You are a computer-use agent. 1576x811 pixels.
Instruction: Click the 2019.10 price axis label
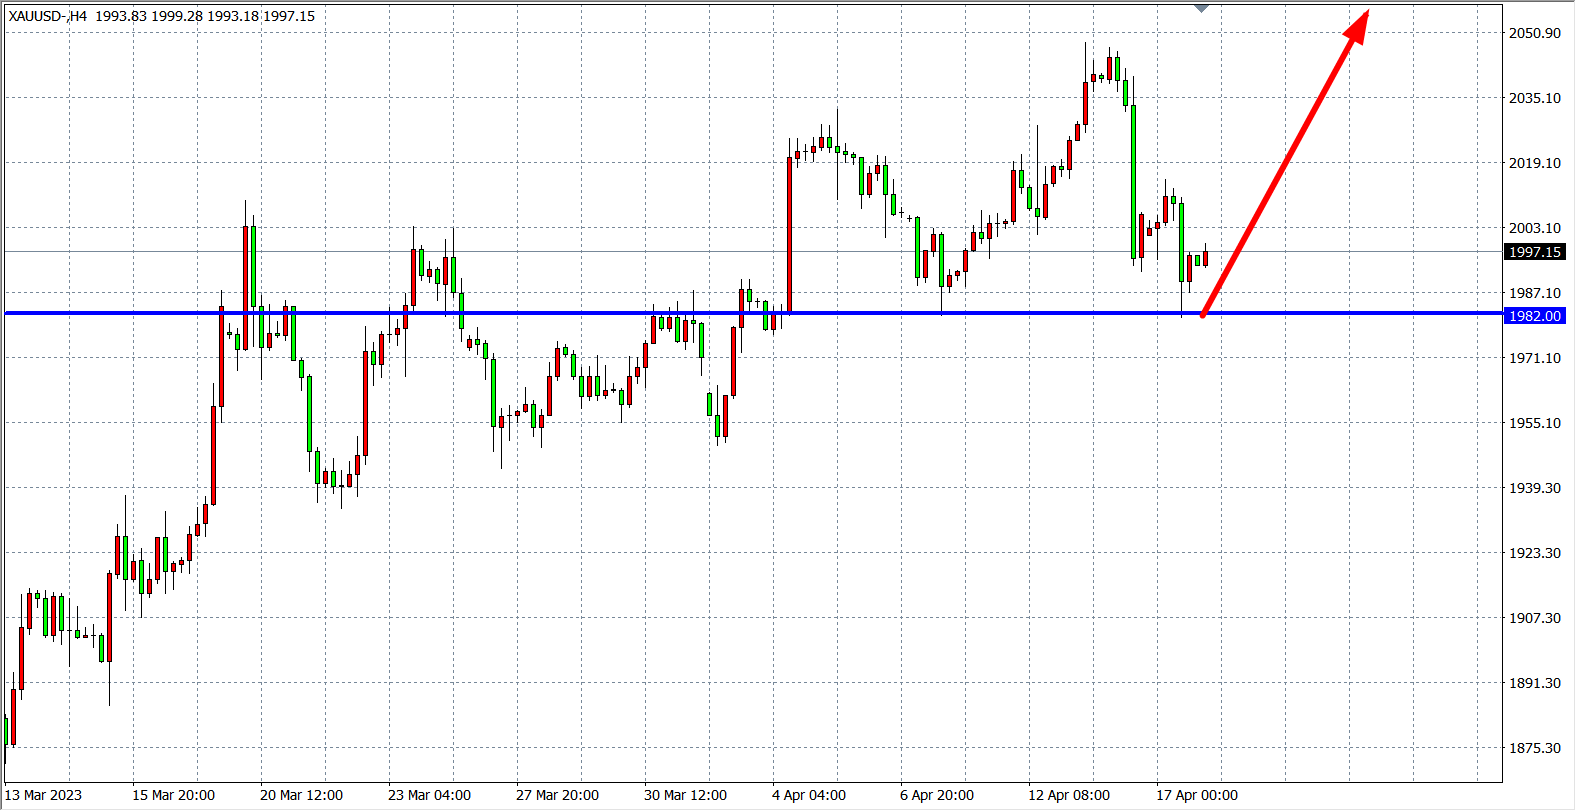pyautogui.click(x=1534, y=163)
